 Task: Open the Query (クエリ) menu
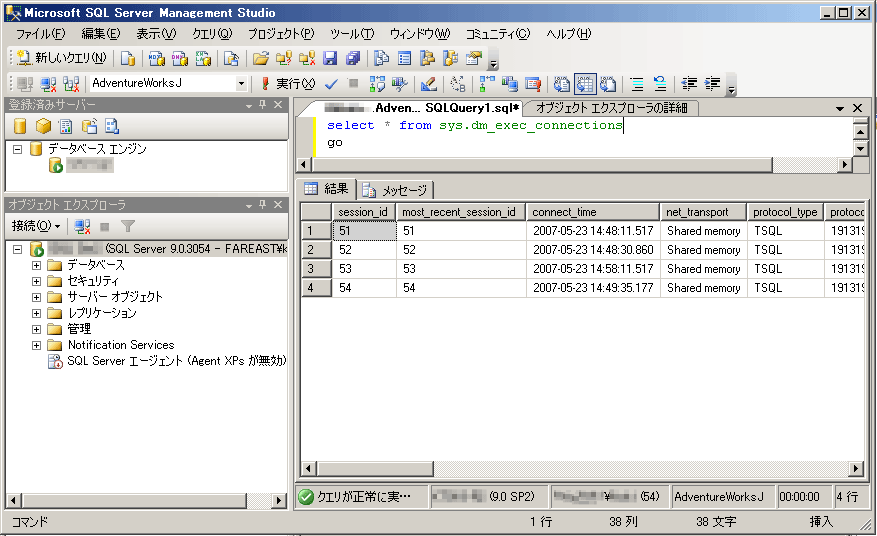(x=212, y=34)
